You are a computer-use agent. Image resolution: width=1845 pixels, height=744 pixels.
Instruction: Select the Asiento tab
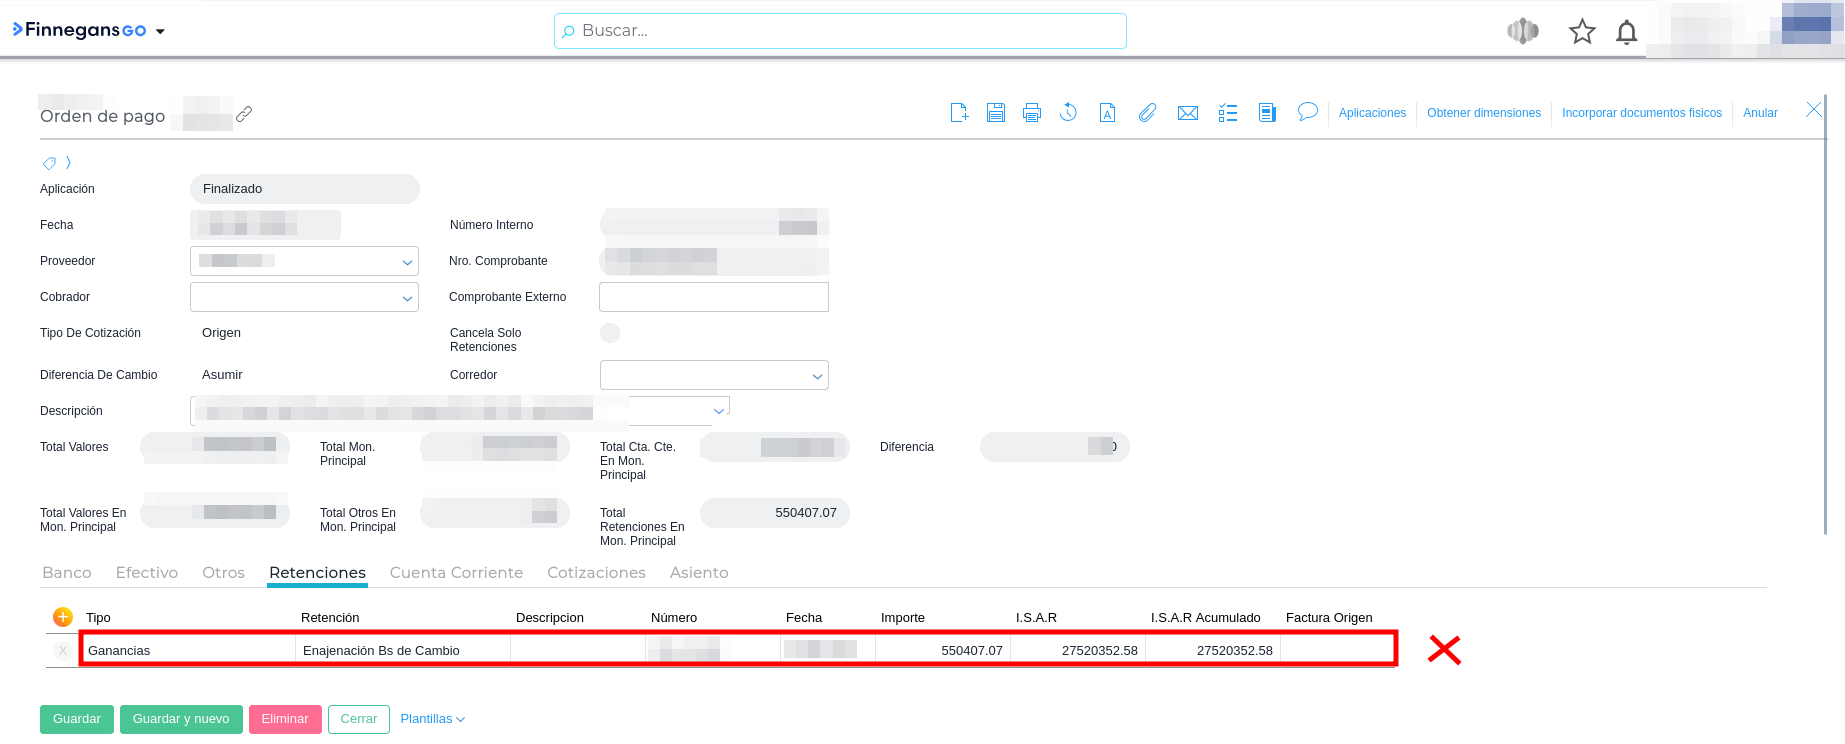coord(698,573)
